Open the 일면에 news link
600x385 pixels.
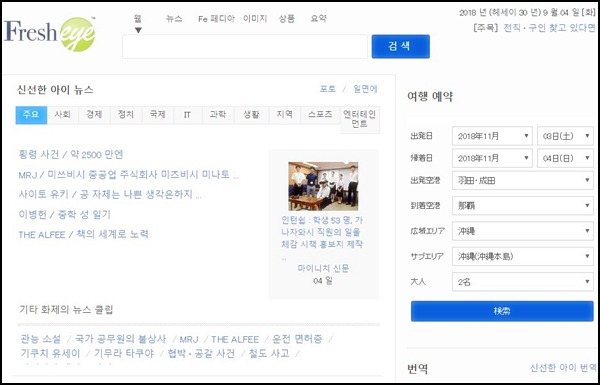point(365,89)
